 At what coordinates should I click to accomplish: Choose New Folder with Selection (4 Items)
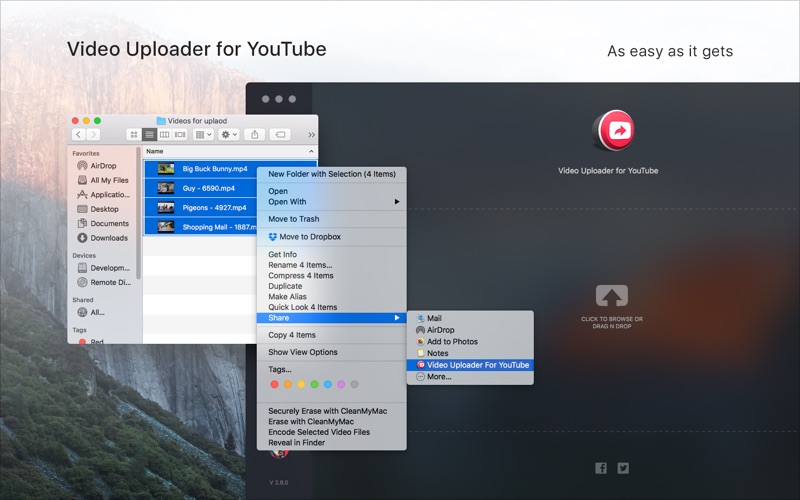(332, 174)
